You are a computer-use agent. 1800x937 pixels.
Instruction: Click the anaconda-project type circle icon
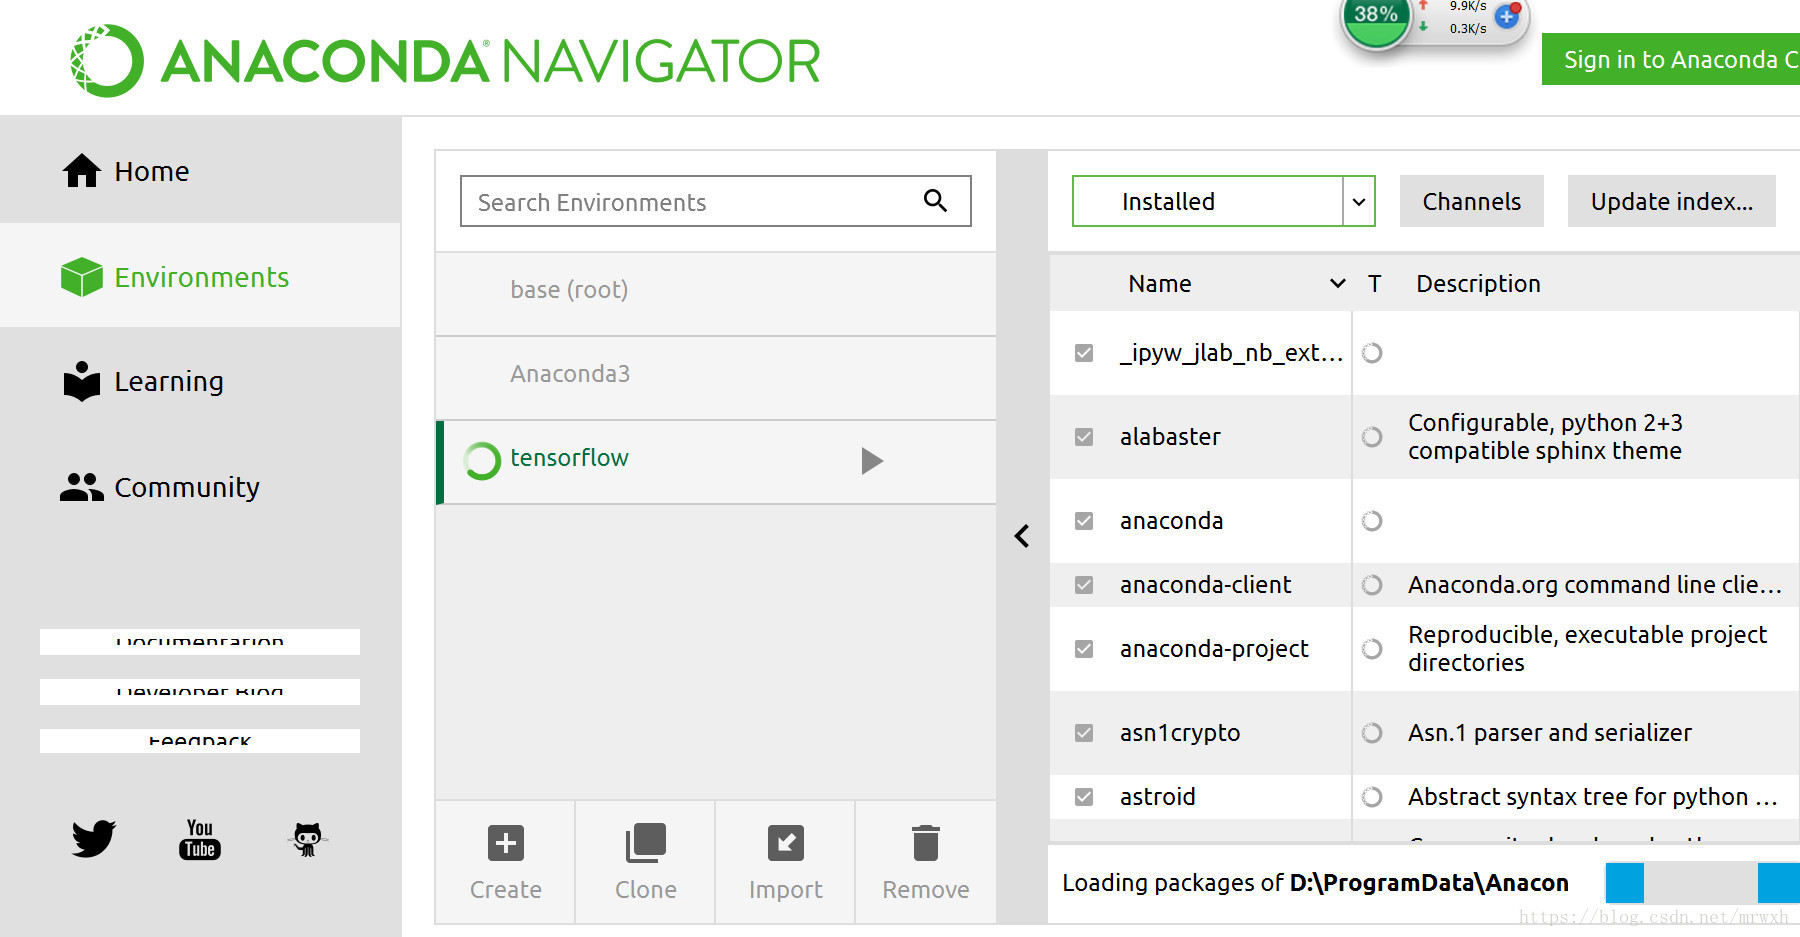[1372, 649]
